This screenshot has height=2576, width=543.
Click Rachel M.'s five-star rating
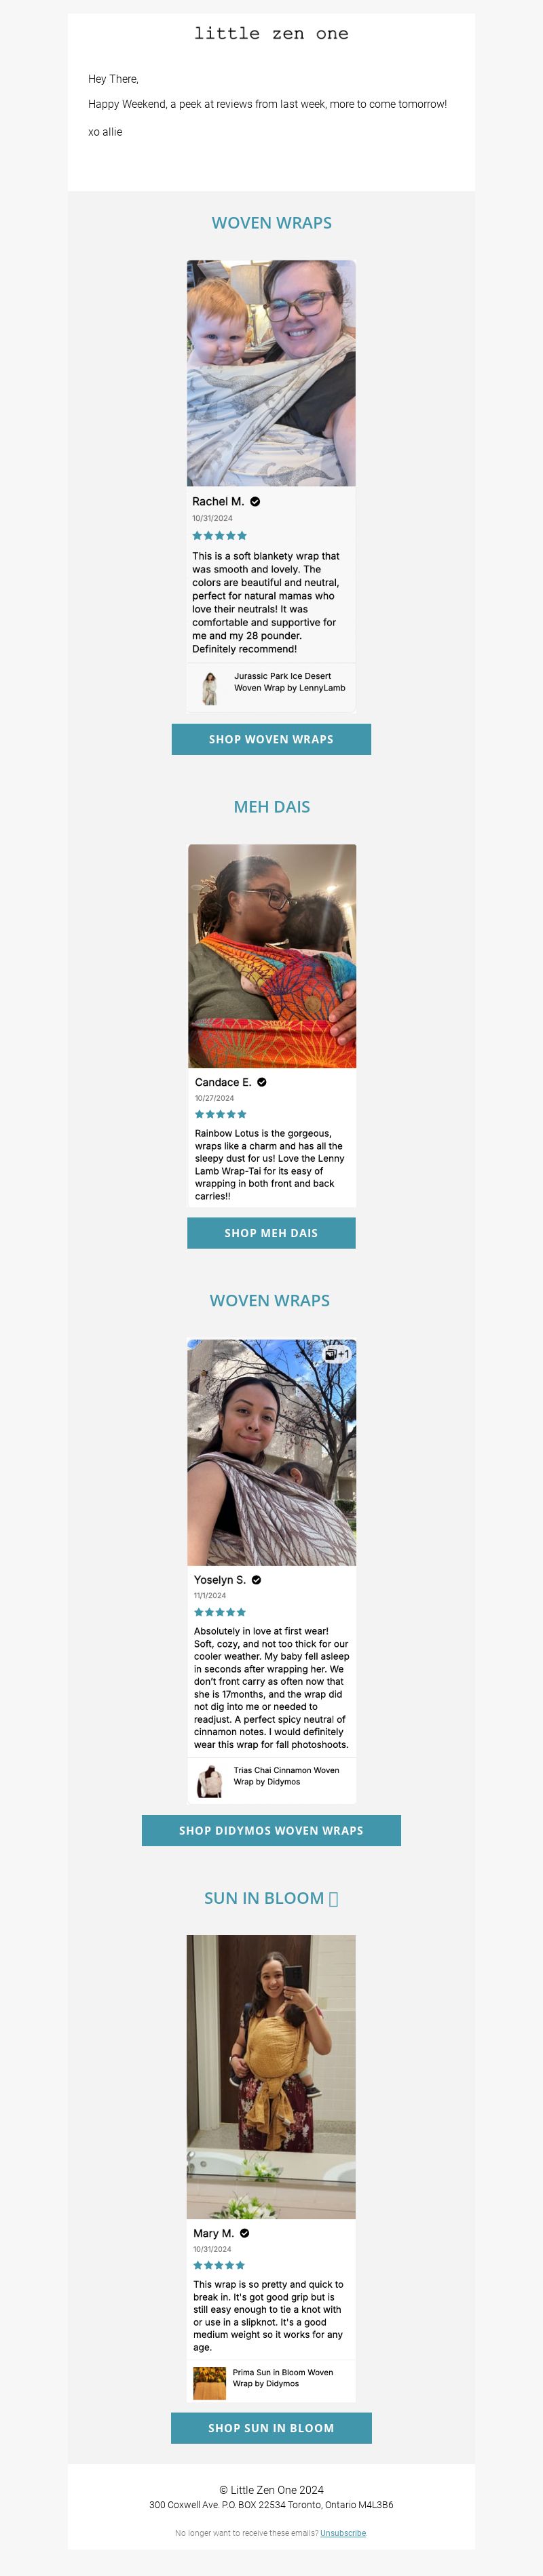click(219, 536)
